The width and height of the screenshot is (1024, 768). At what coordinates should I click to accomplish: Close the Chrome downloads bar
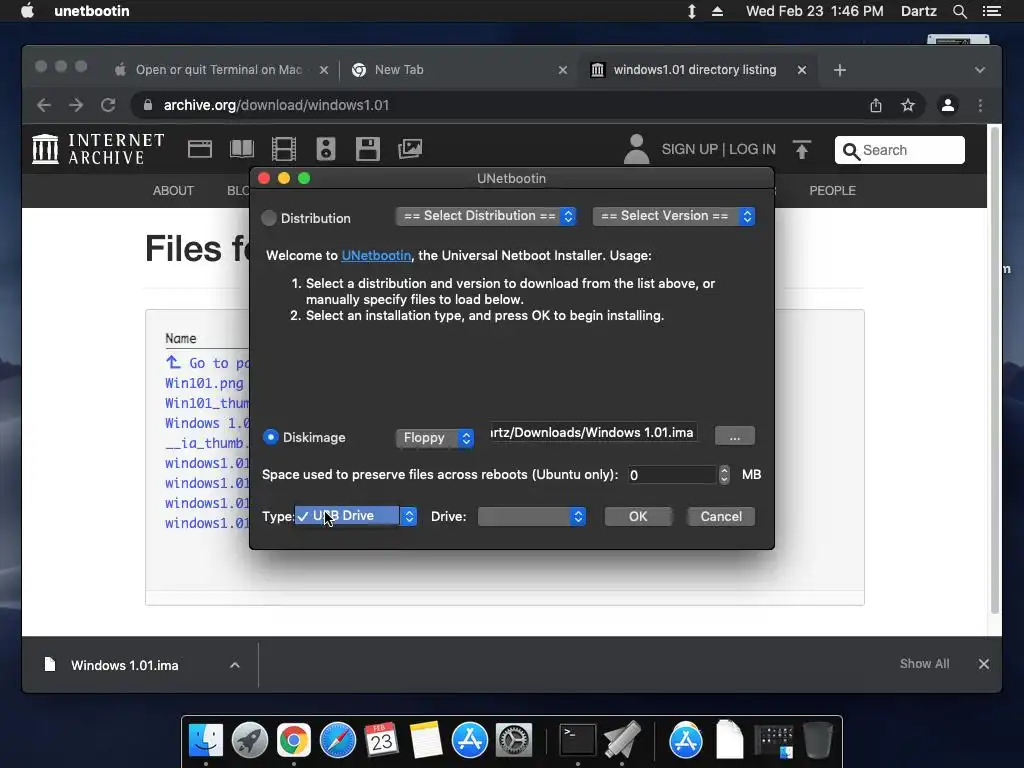pyautogui.click(x=984, y=664)
